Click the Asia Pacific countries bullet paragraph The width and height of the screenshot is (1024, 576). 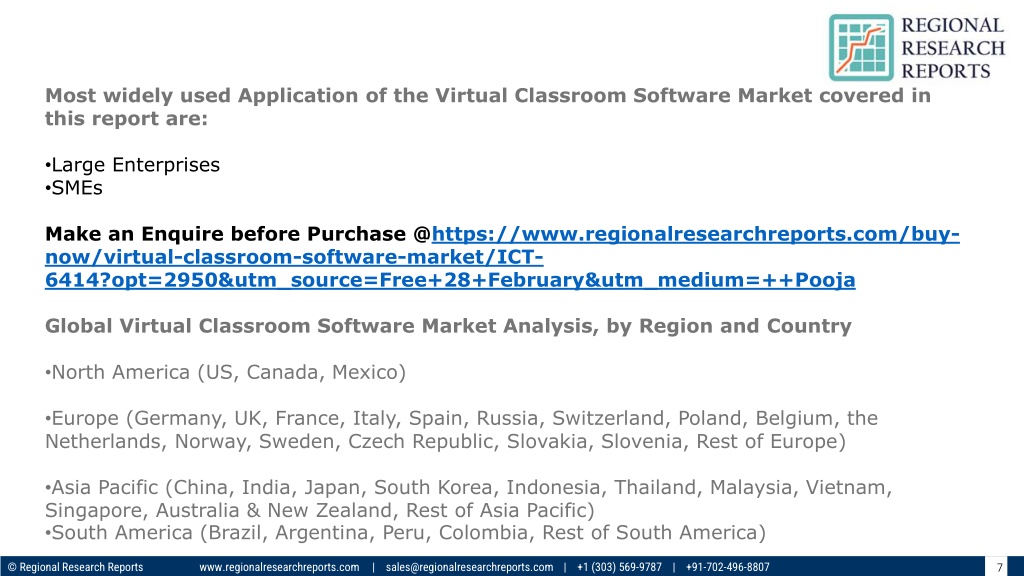[468, 499]
